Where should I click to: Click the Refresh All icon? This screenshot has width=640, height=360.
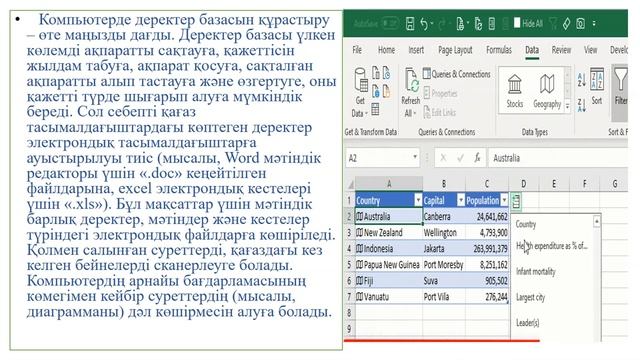(x=411, y=81)
